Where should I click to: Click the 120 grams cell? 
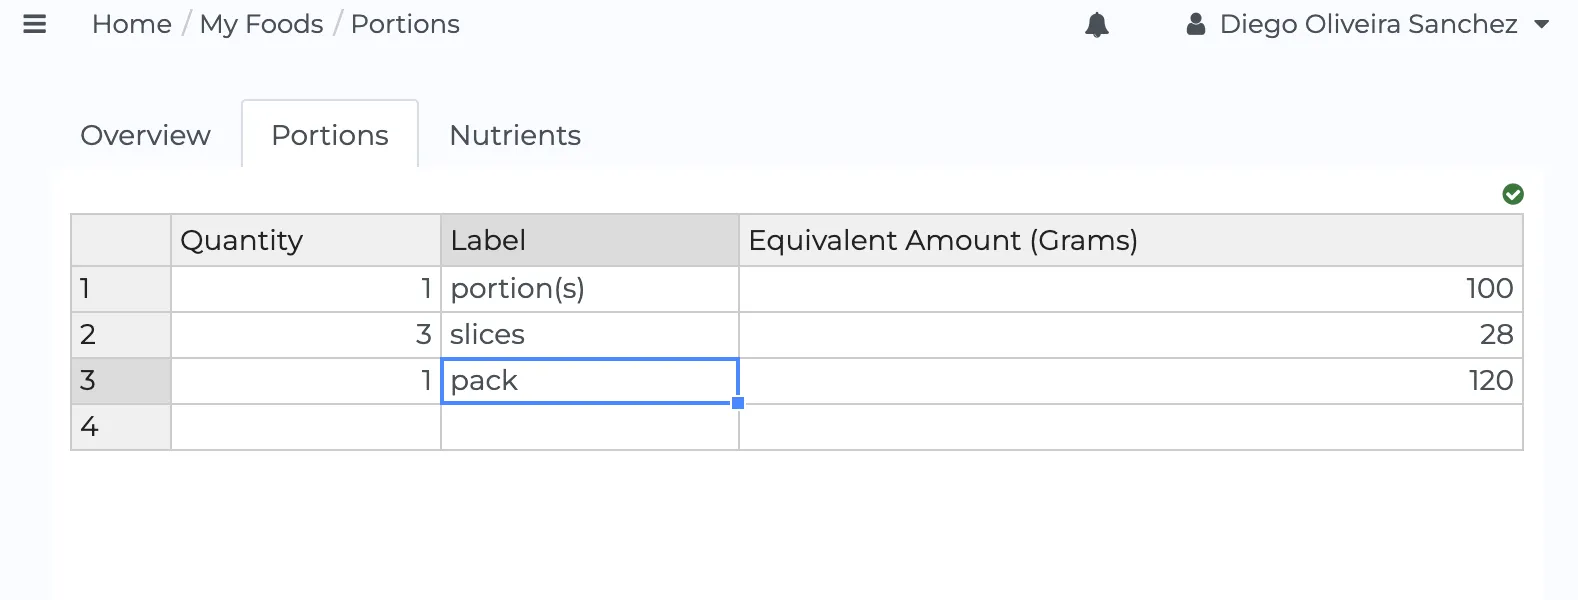[x=1130, y=381]
